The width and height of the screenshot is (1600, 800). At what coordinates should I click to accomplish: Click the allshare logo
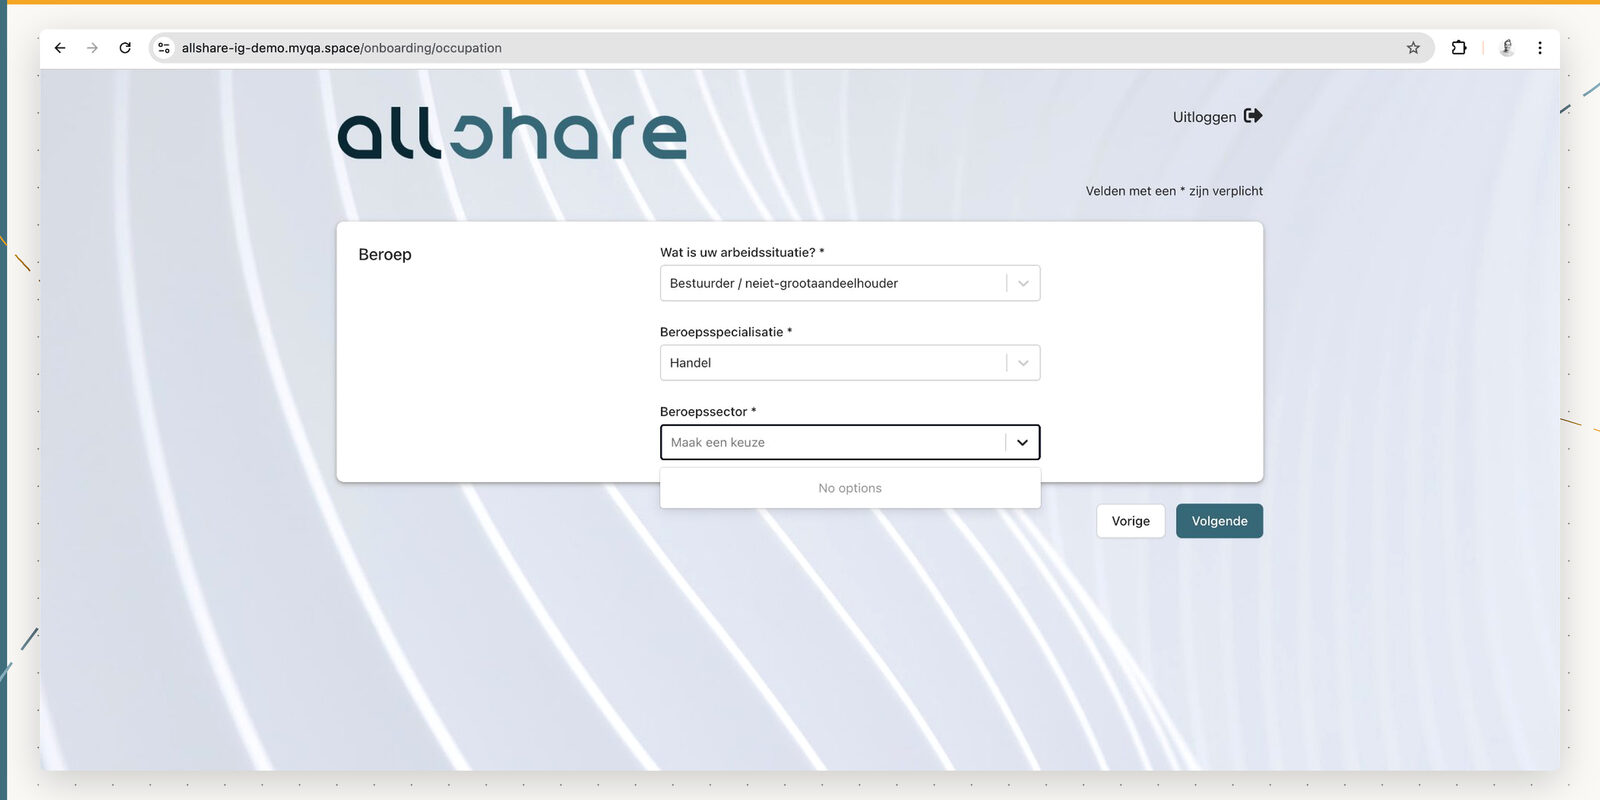coord(512,134)
